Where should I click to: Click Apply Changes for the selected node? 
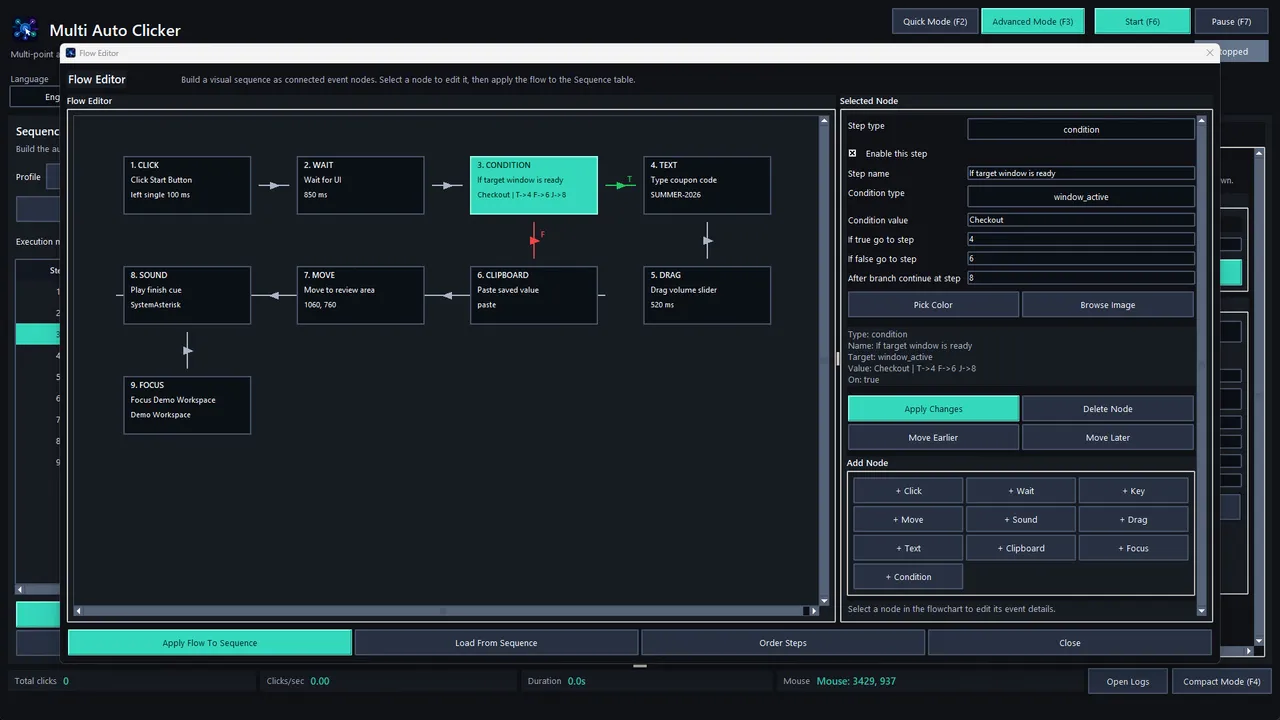click(933, 409)
